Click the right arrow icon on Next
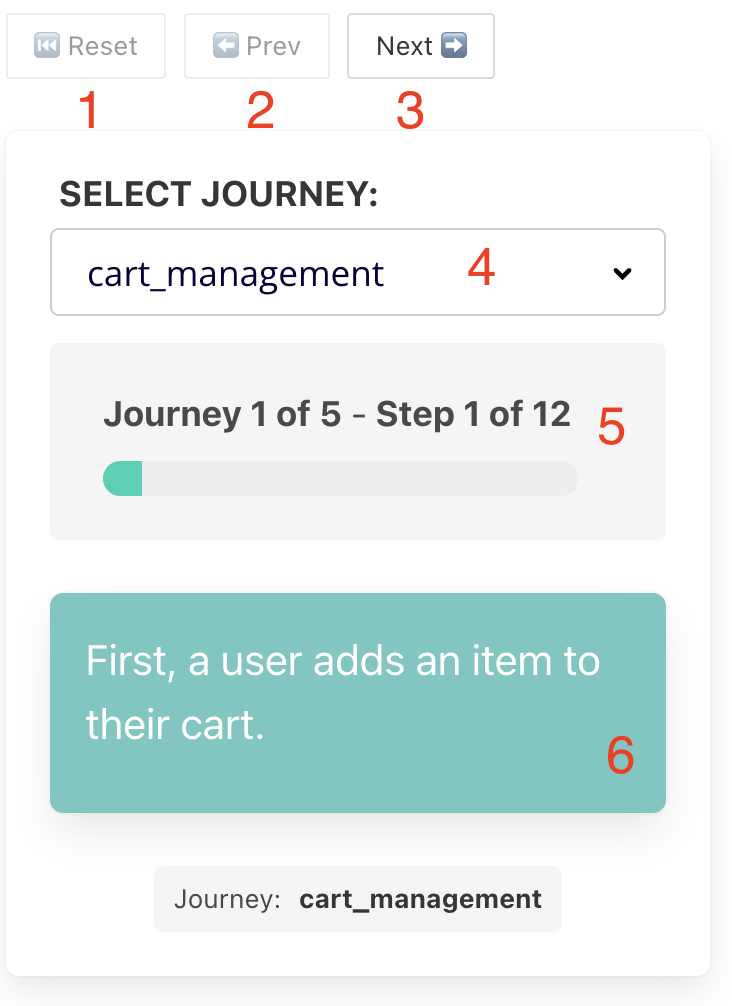 [x=454, y=46]
